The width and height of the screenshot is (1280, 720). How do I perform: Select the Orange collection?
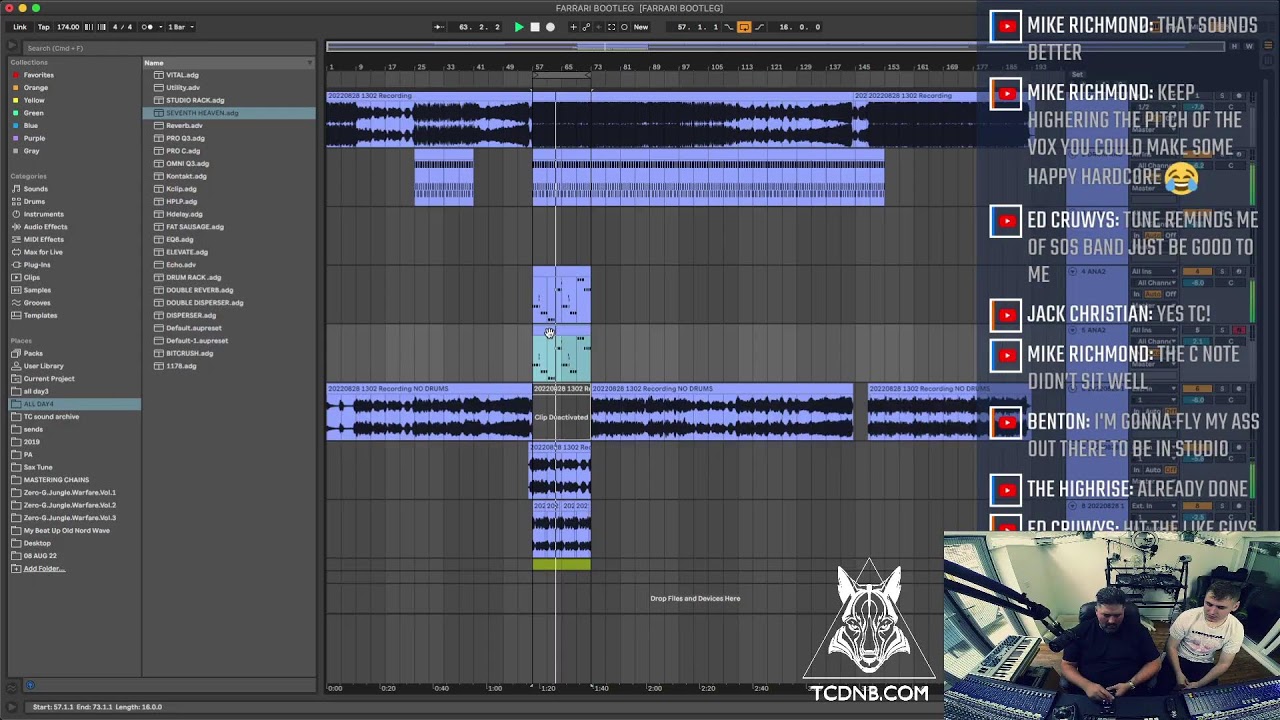36,88
